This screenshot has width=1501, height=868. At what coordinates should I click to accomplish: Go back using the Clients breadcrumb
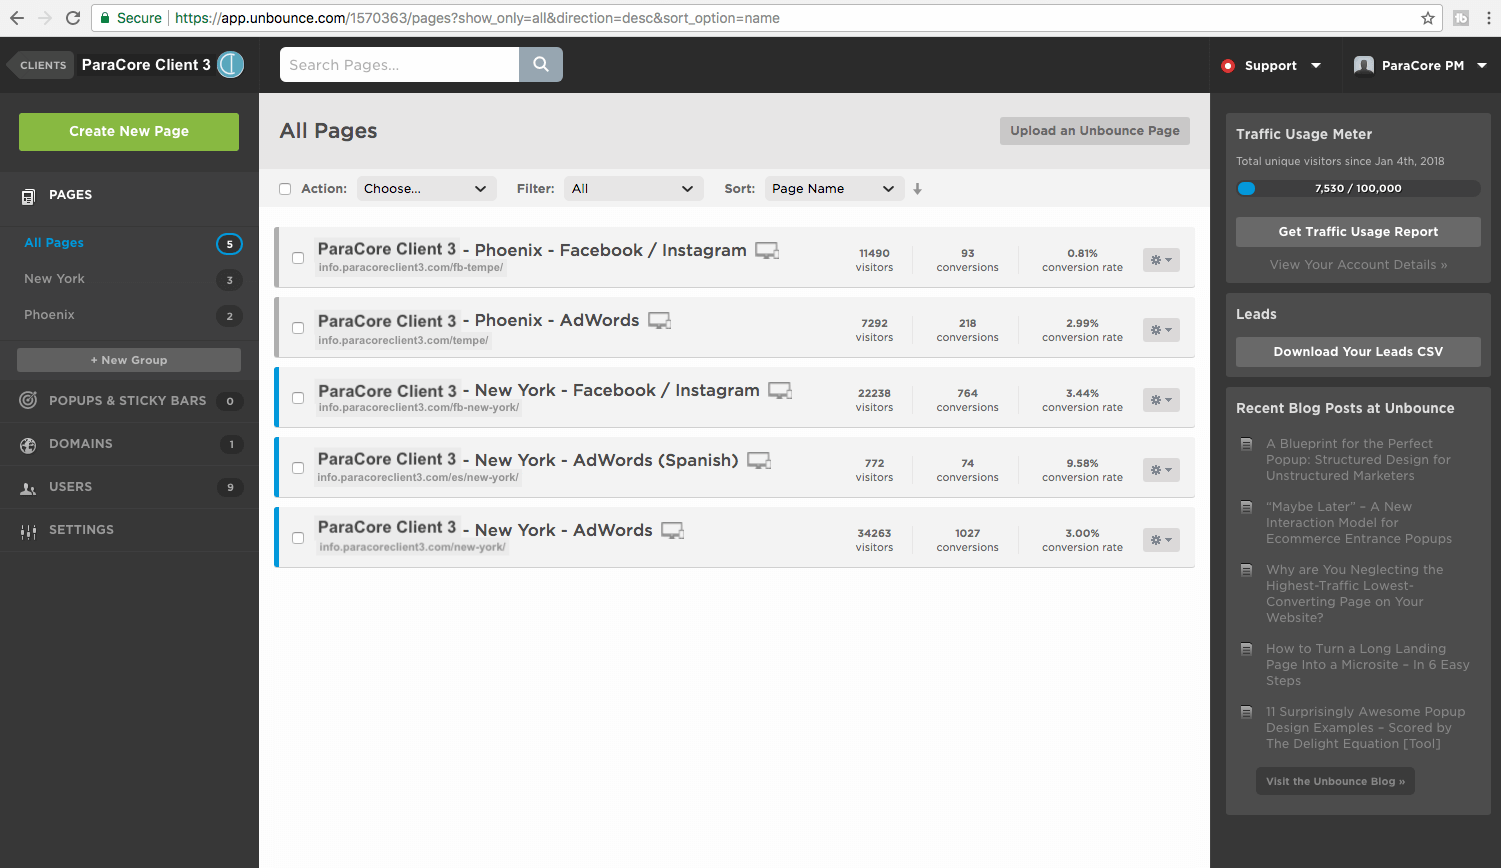[40, 65]
